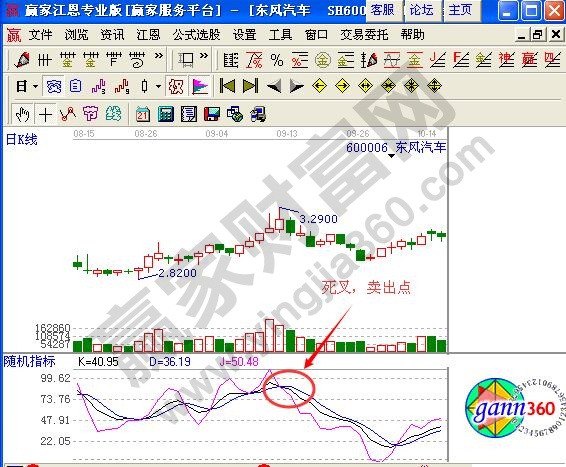Viewport: 566px width, 467px height.
Task: Click the notepad document icon
Action: [188, 114]
